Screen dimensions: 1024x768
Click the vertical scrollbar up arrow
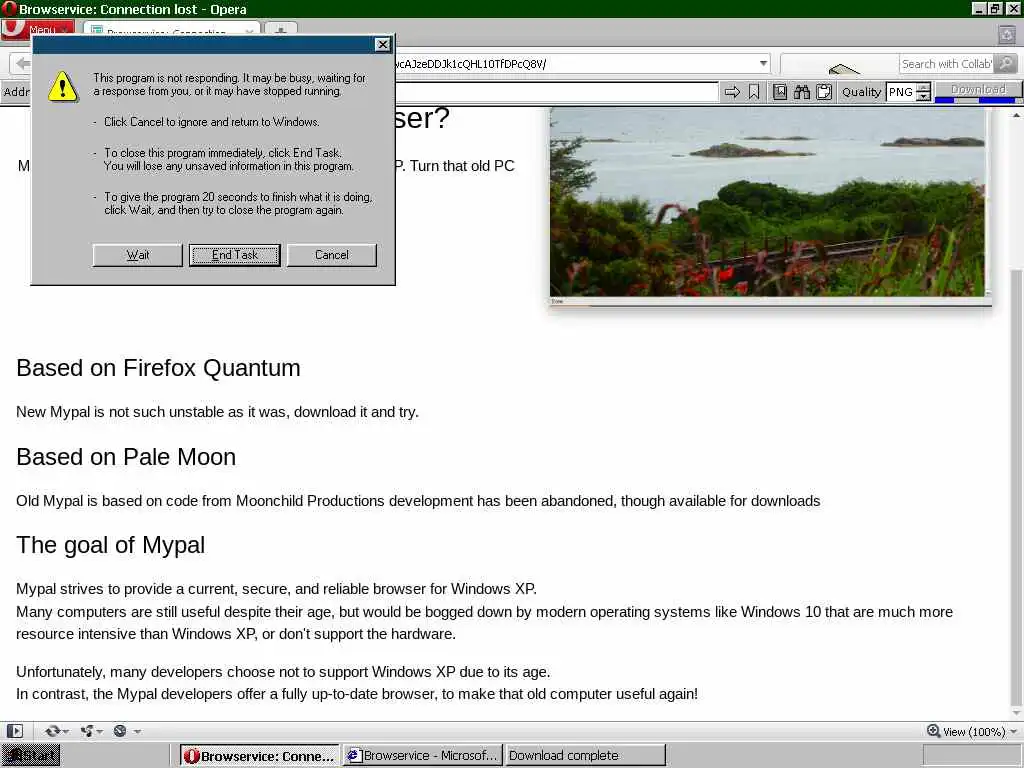click(1016, 116)
